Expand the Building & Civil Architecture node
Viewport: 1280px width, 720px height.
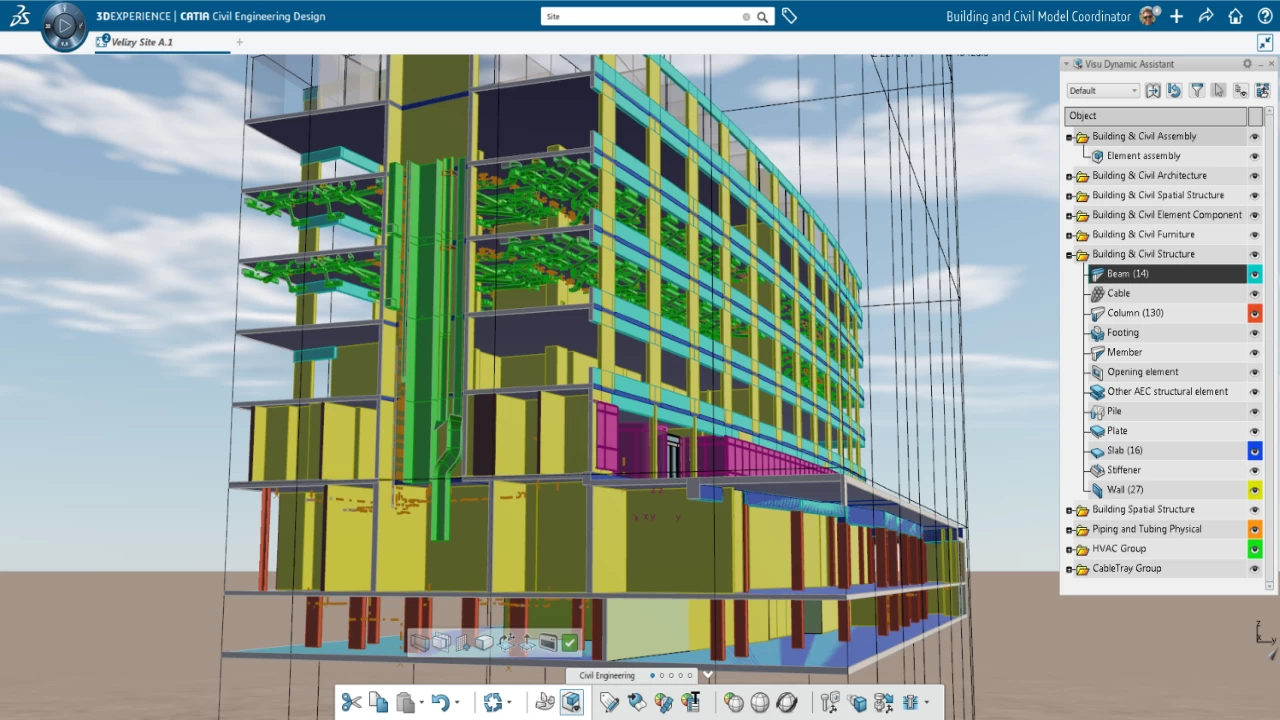pos(1069,175)
